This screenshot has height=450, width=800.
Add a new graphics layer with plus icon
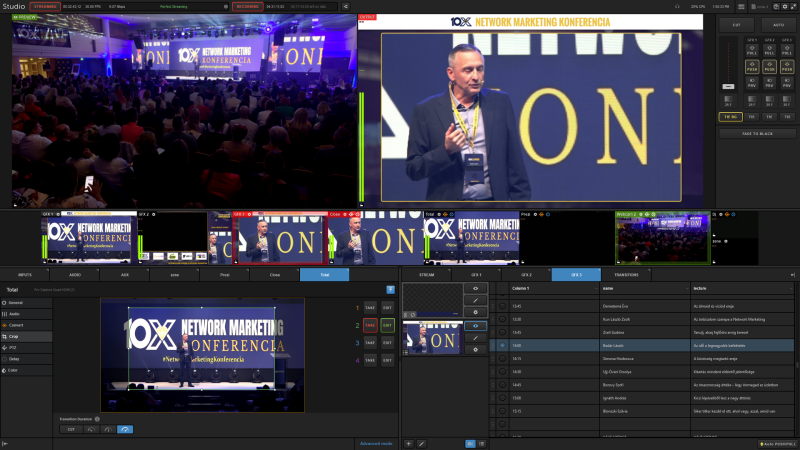(408, 442)
